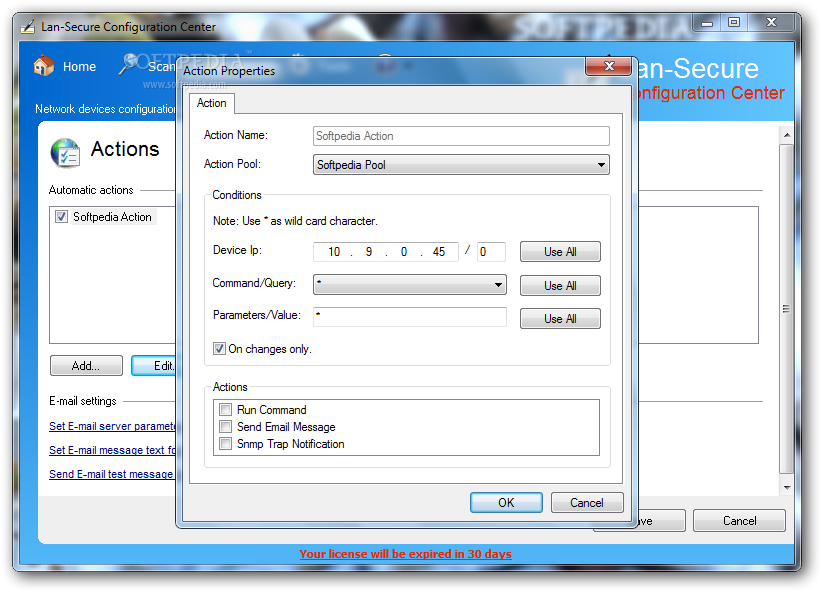Open the Command/Query dropdown

pyautogui.click(x=409, y=285)
